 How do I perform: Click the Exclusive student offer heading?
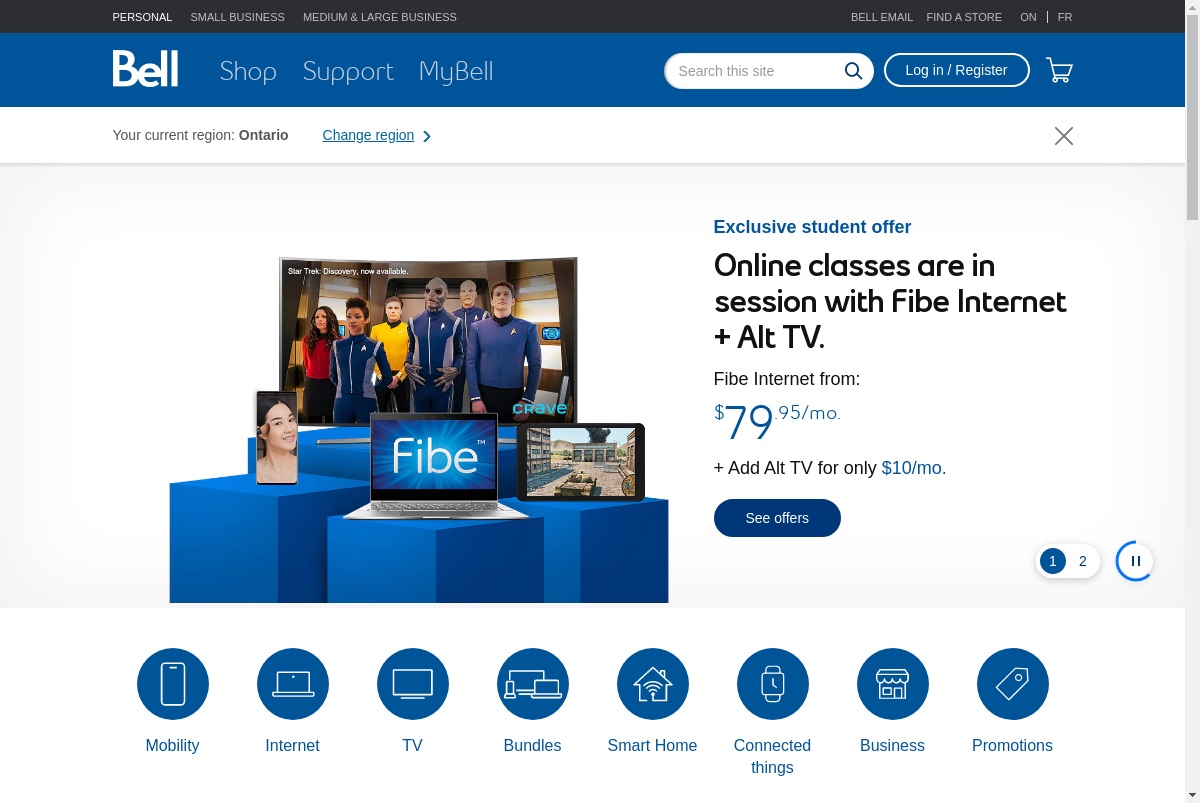tap(812, 227)
